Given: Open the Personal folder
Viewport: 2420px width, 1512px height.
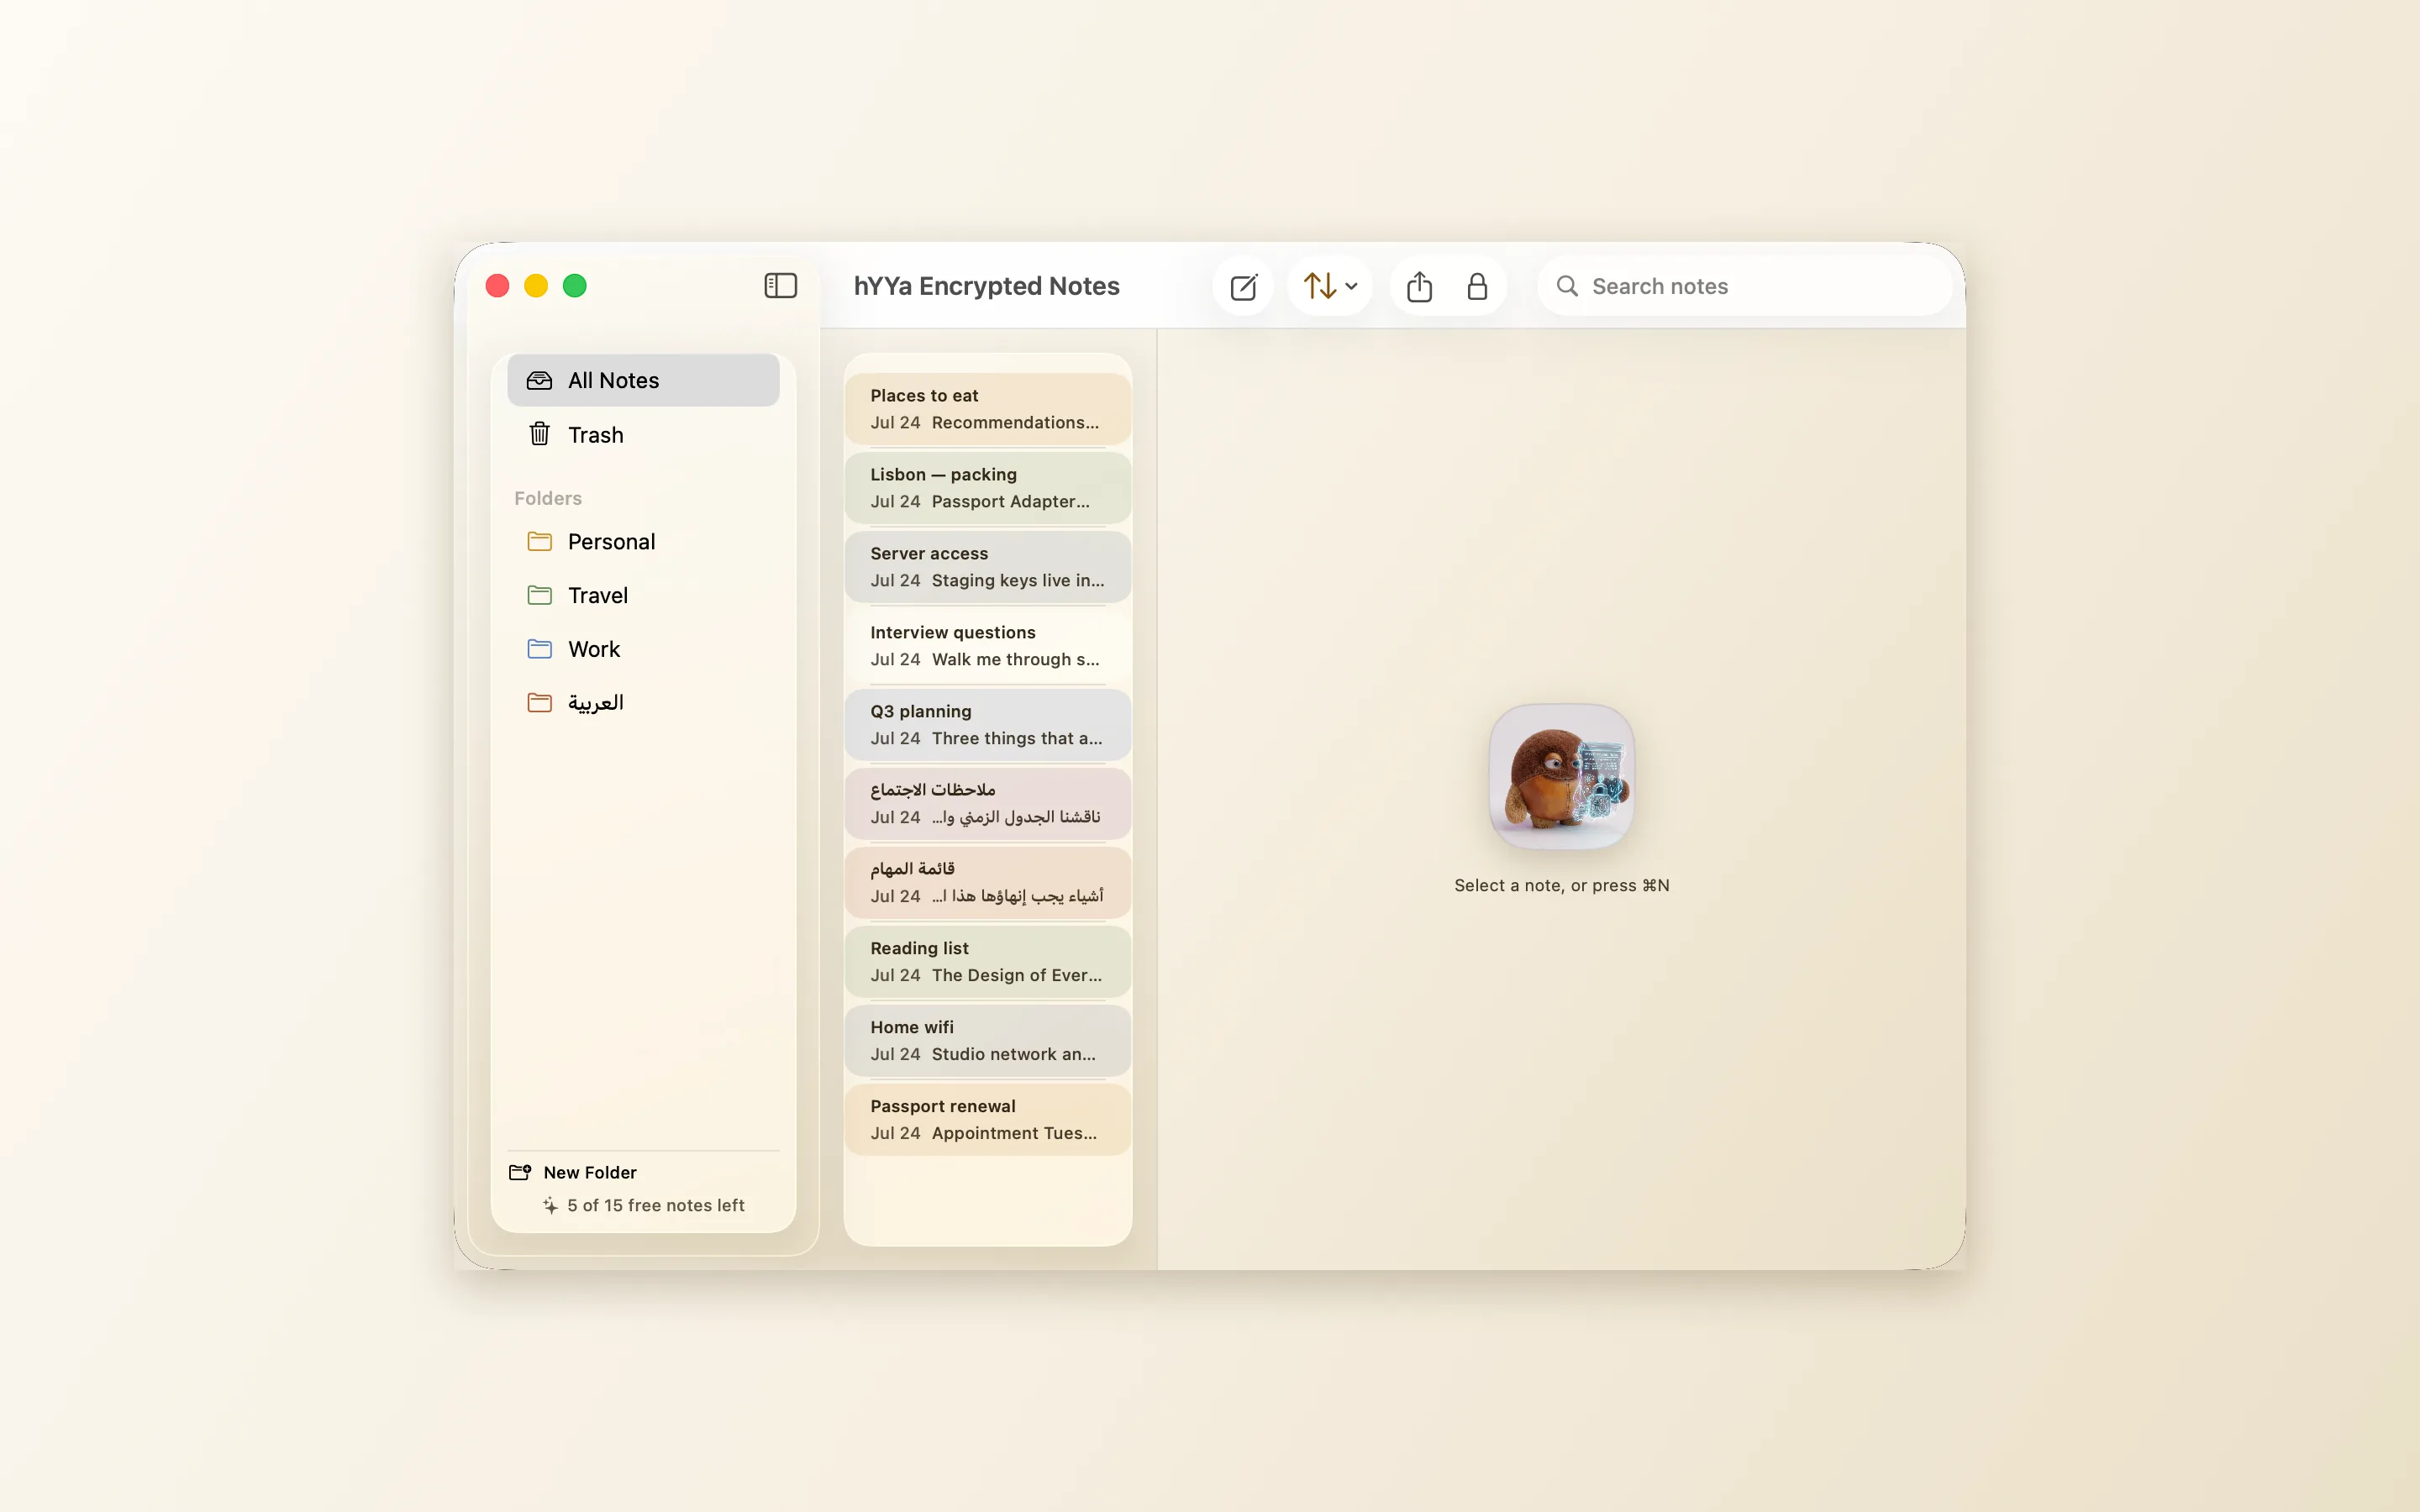Looking at the screenshot, I should pos(643,541).
